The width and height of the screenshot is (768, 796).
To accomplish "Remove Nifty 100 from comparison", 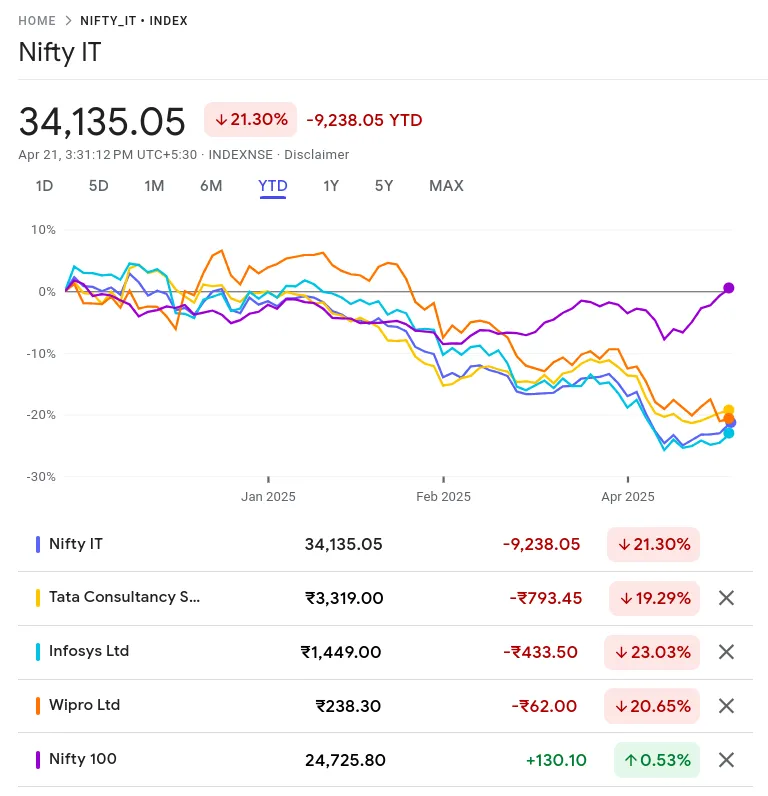I will (x=726, y=760).
